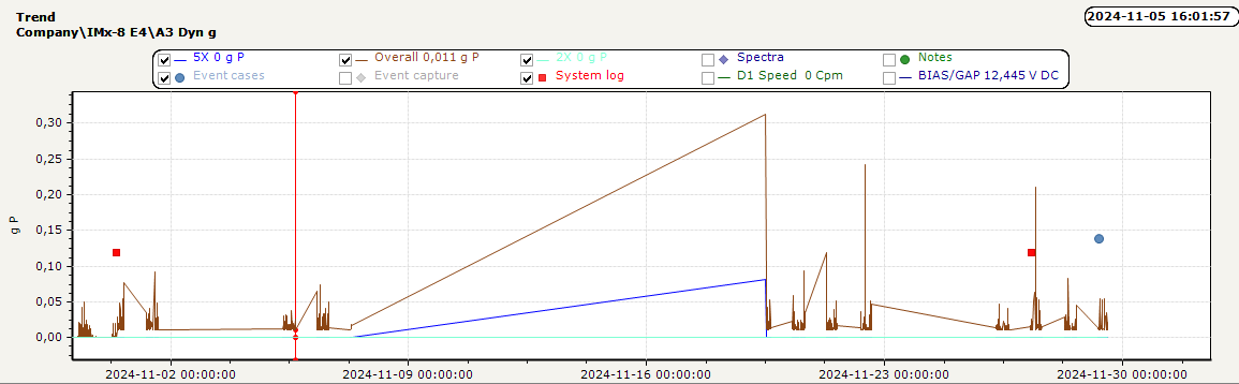The height and width of the screenshot is (384, 1239).
Task: Uncheck the Event cases checkbox
Action: (x=164, y=77)
